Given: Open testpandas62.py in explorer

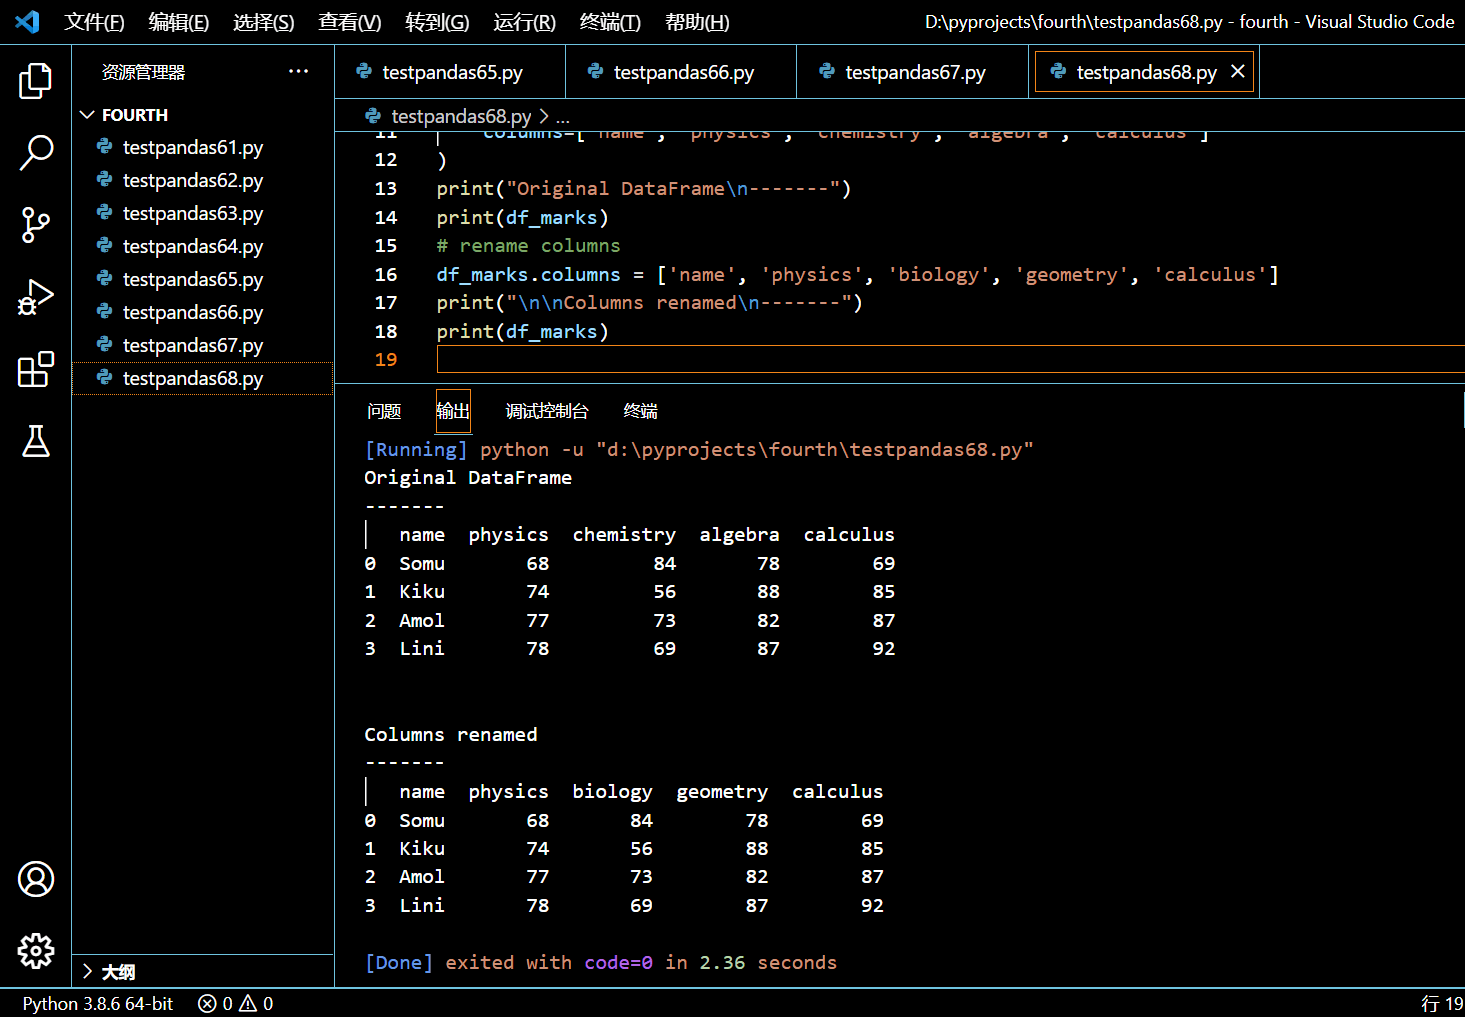Looking at the screenshot, I should [x=203, y=180].
